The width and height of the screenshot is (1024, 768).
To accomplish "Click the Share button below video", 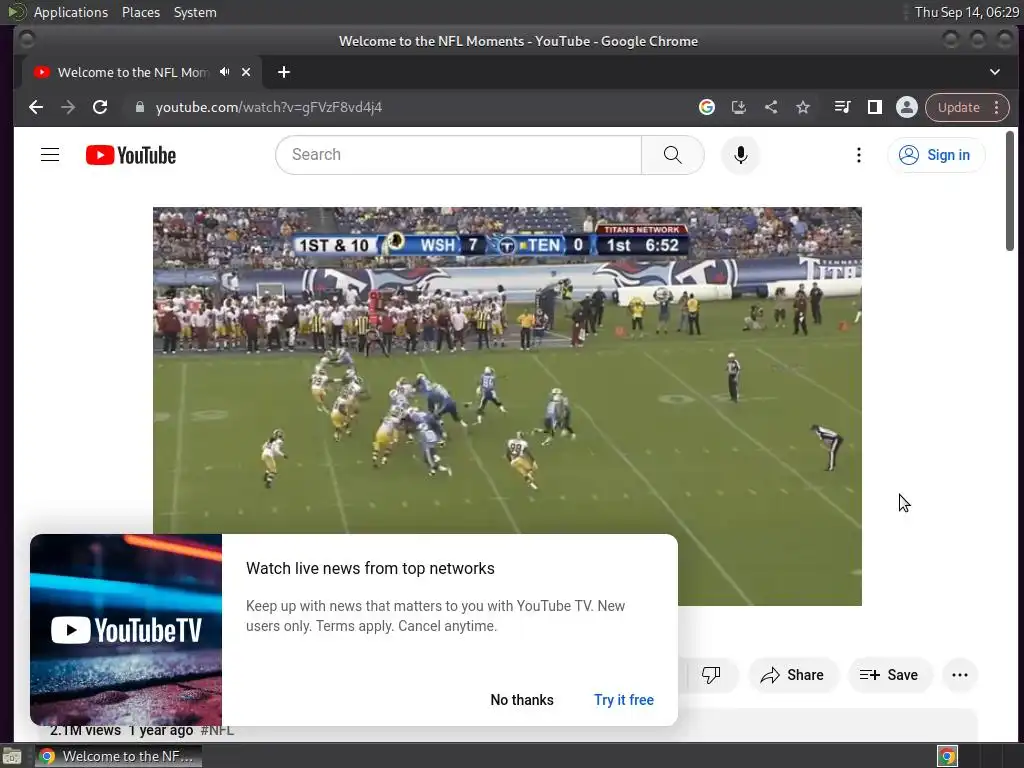I will tap(792, 675).
